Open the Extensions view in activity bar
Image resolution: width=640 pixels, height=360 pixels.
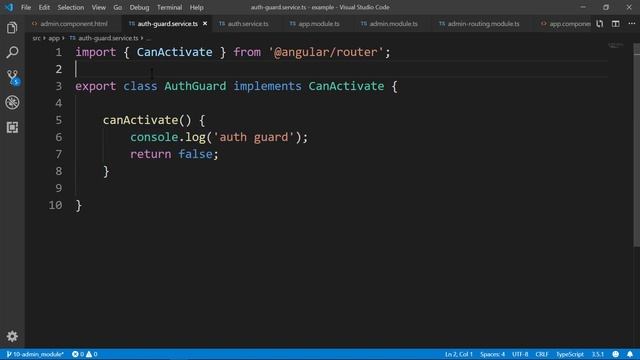(12, 127)
